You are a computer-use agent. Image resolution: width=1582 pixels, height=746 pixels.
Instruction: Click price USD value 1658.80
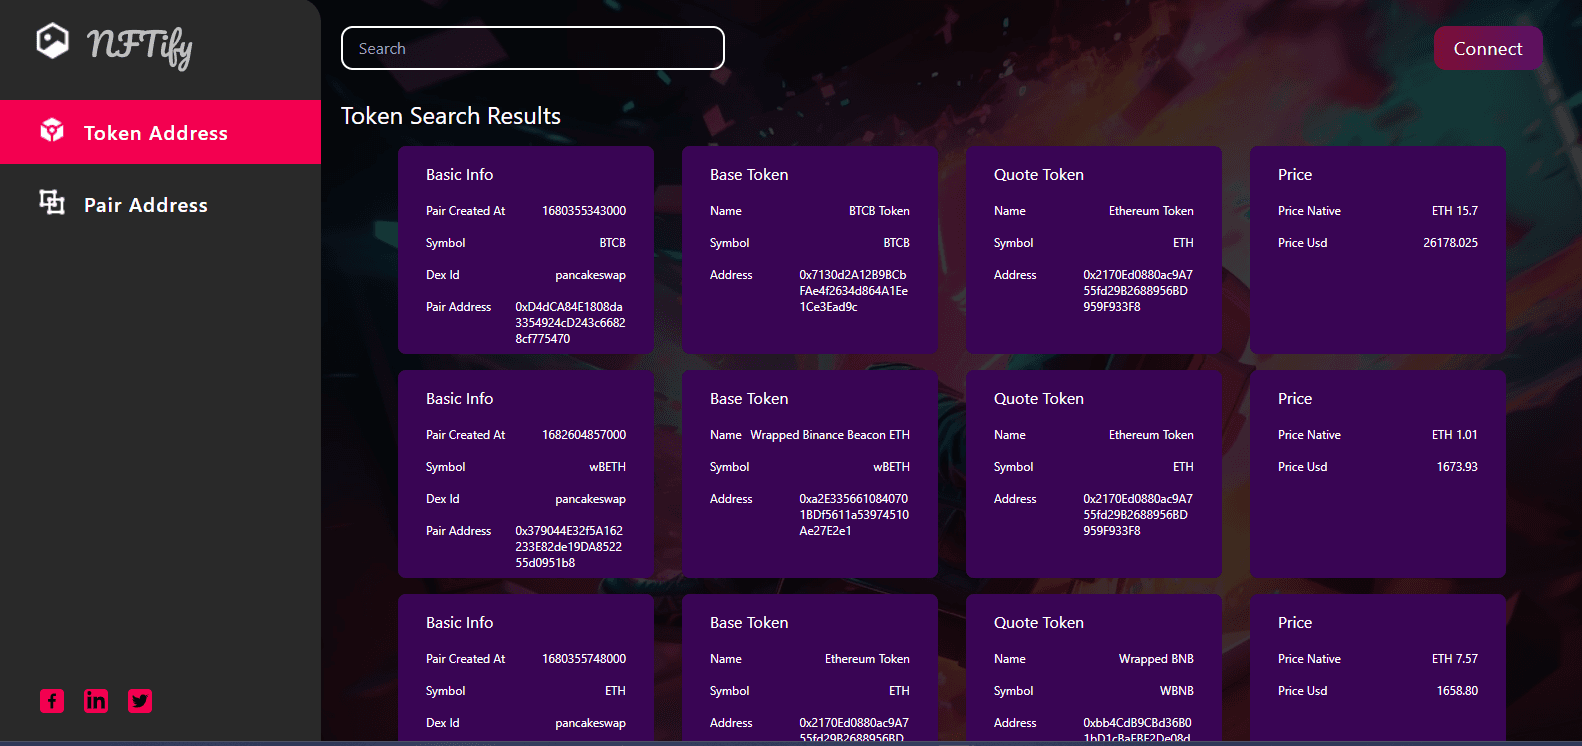pos(1457,691)
